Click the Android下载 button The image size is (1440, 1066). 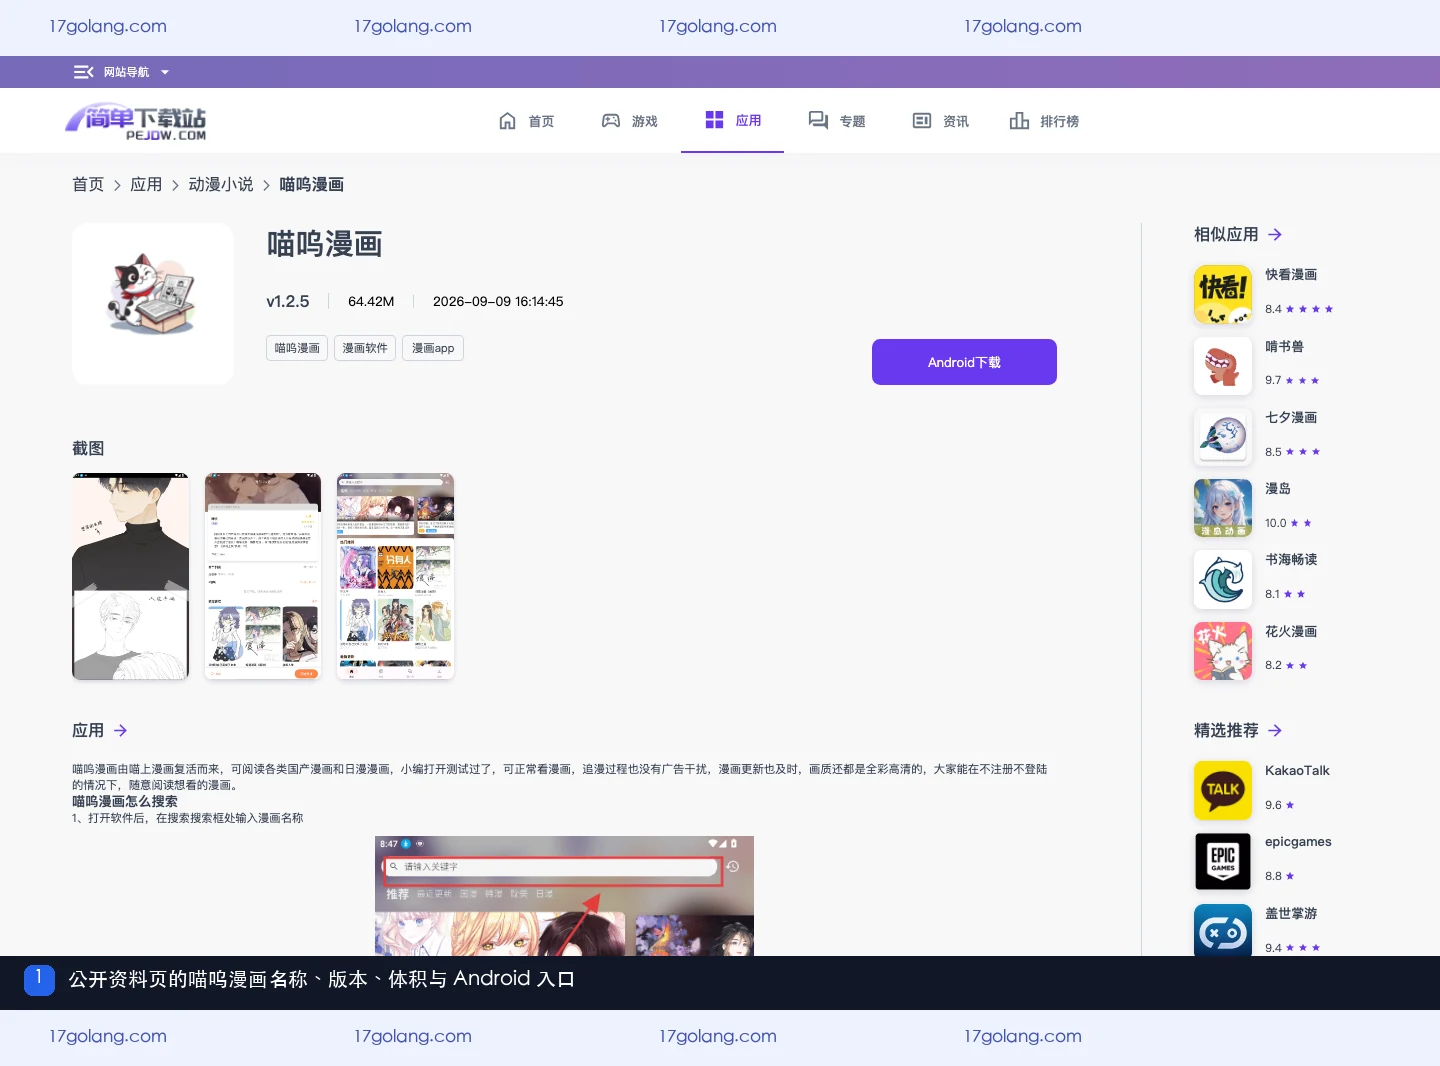964,362
